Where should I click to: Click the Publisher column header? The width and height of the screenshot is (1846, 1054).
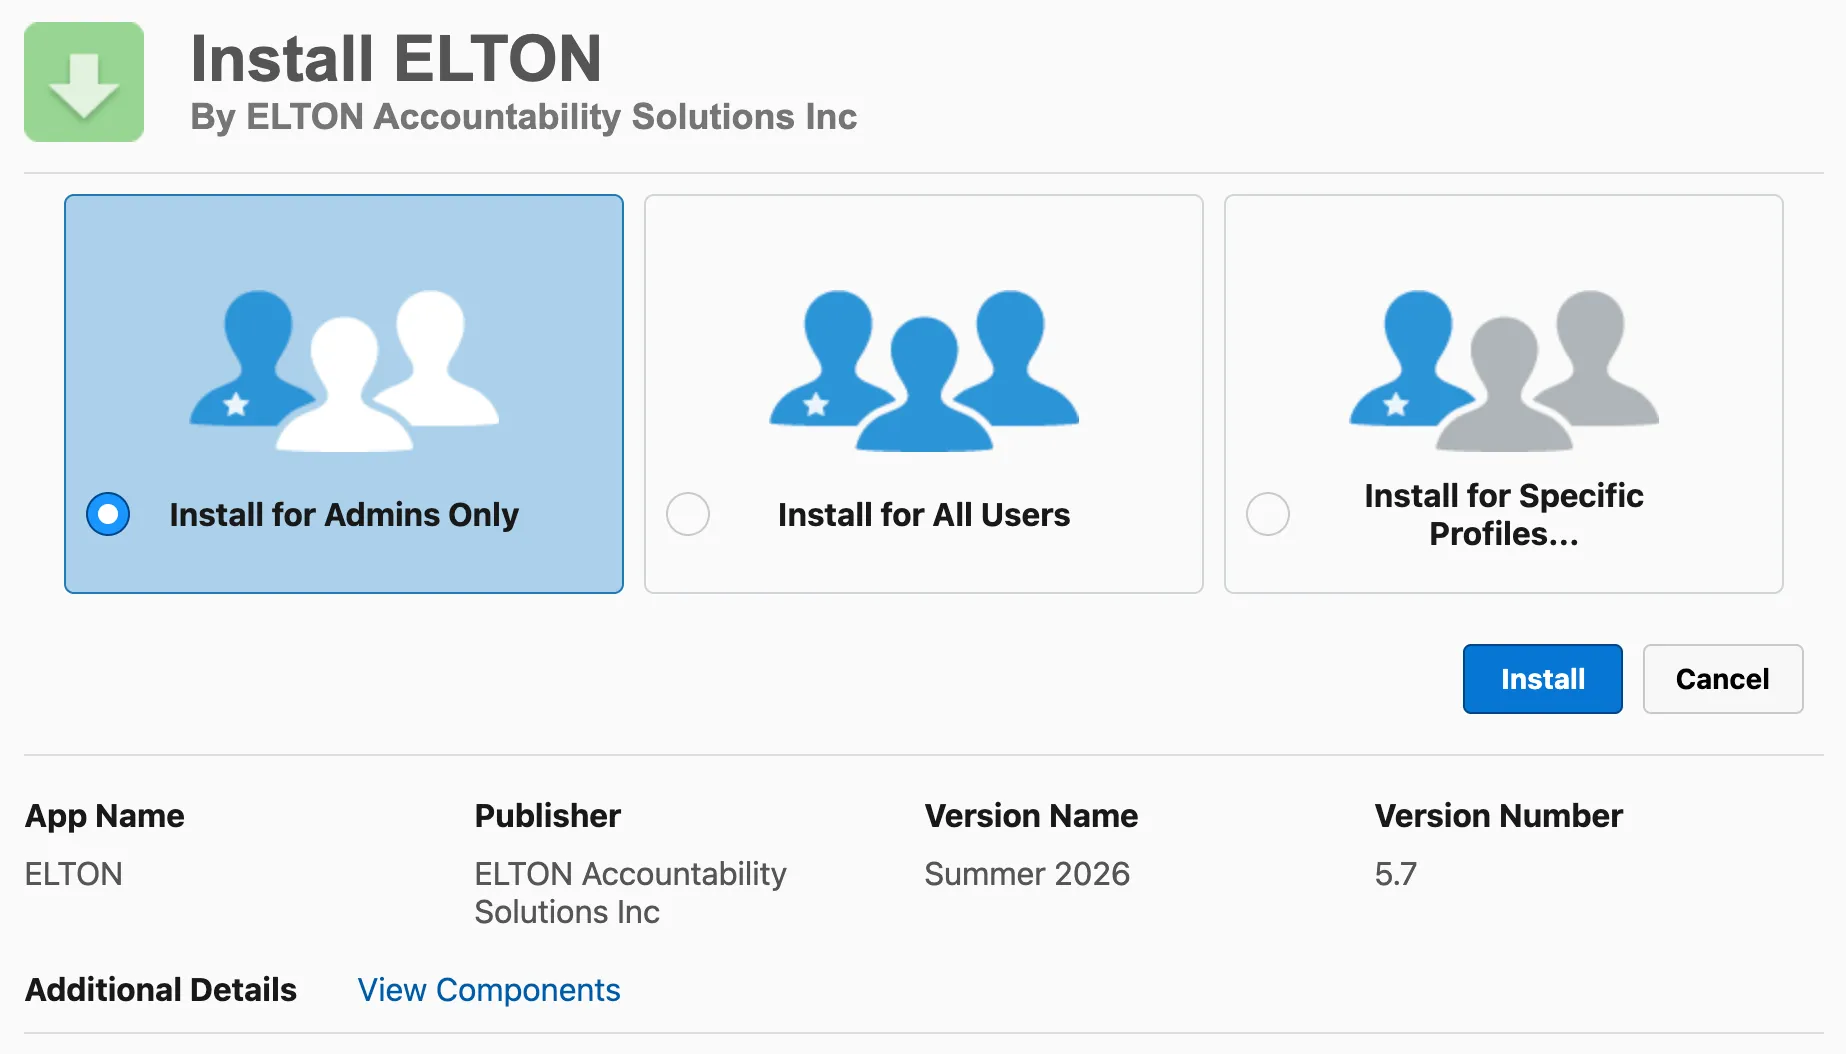(547, 816)
